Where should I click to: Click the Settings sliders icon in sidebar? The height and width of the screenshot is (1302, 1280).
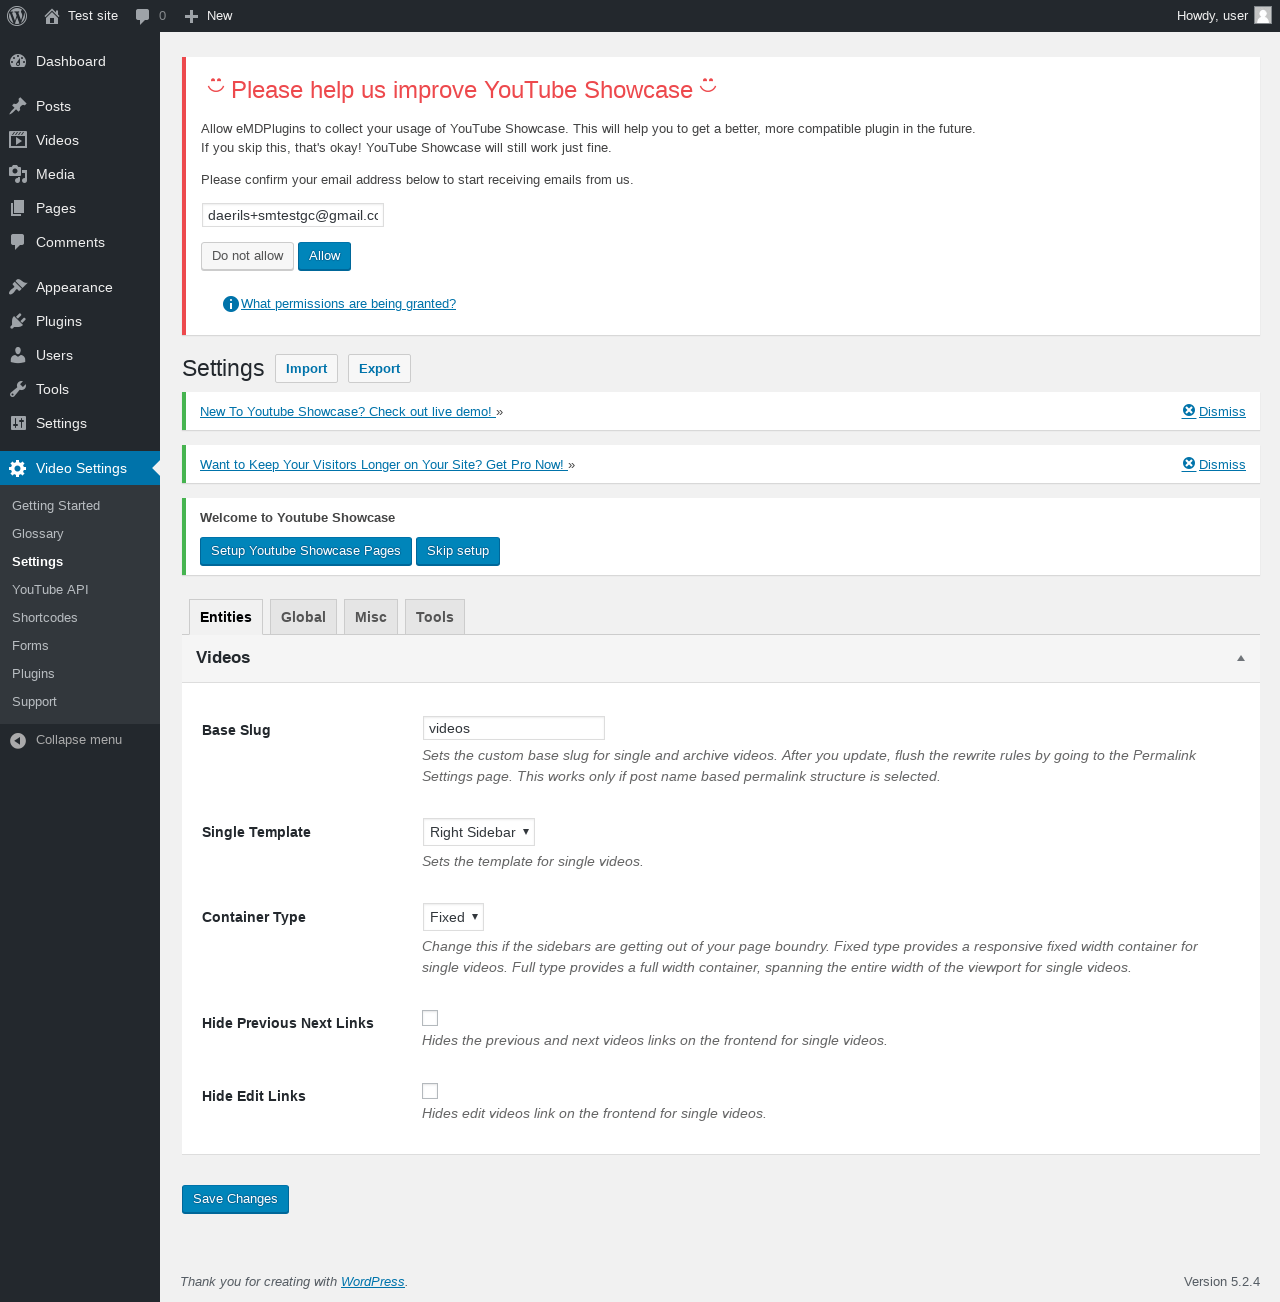[18, 423]
